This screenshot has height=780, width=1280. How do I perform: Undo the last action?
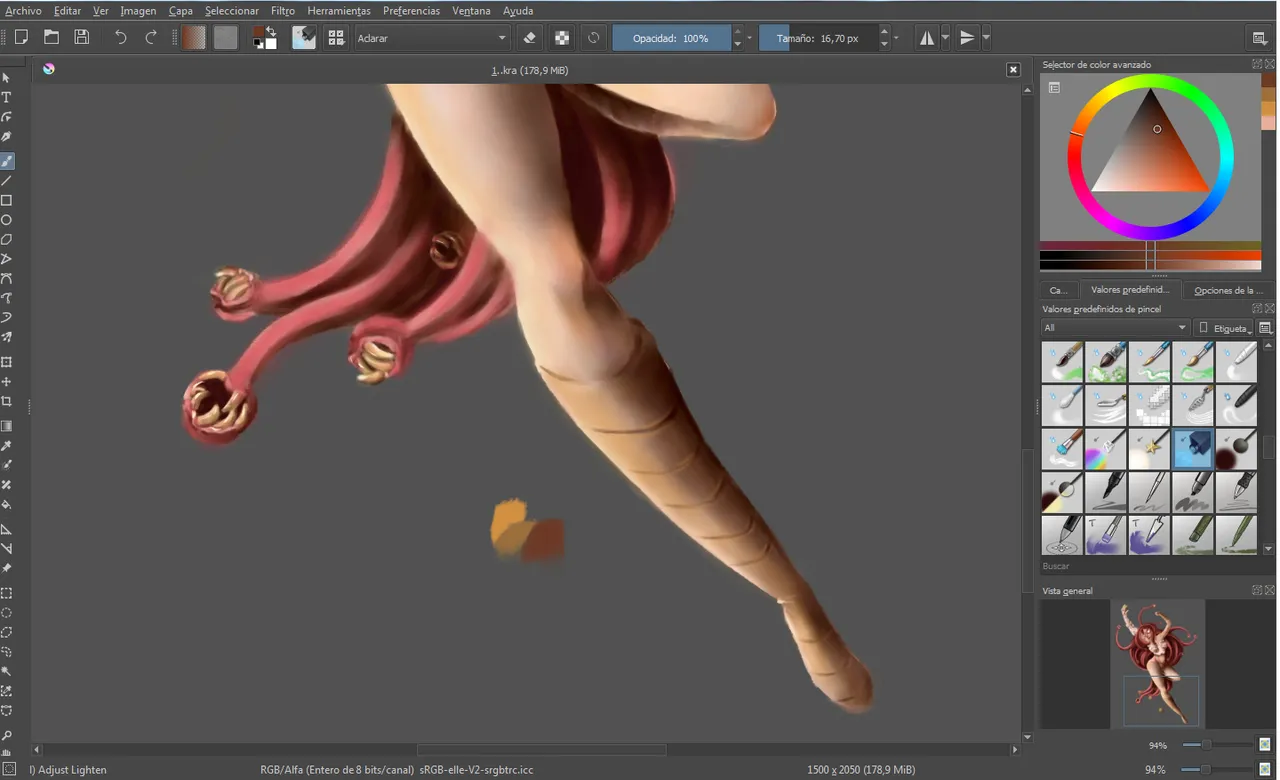[x=120, y=38]
